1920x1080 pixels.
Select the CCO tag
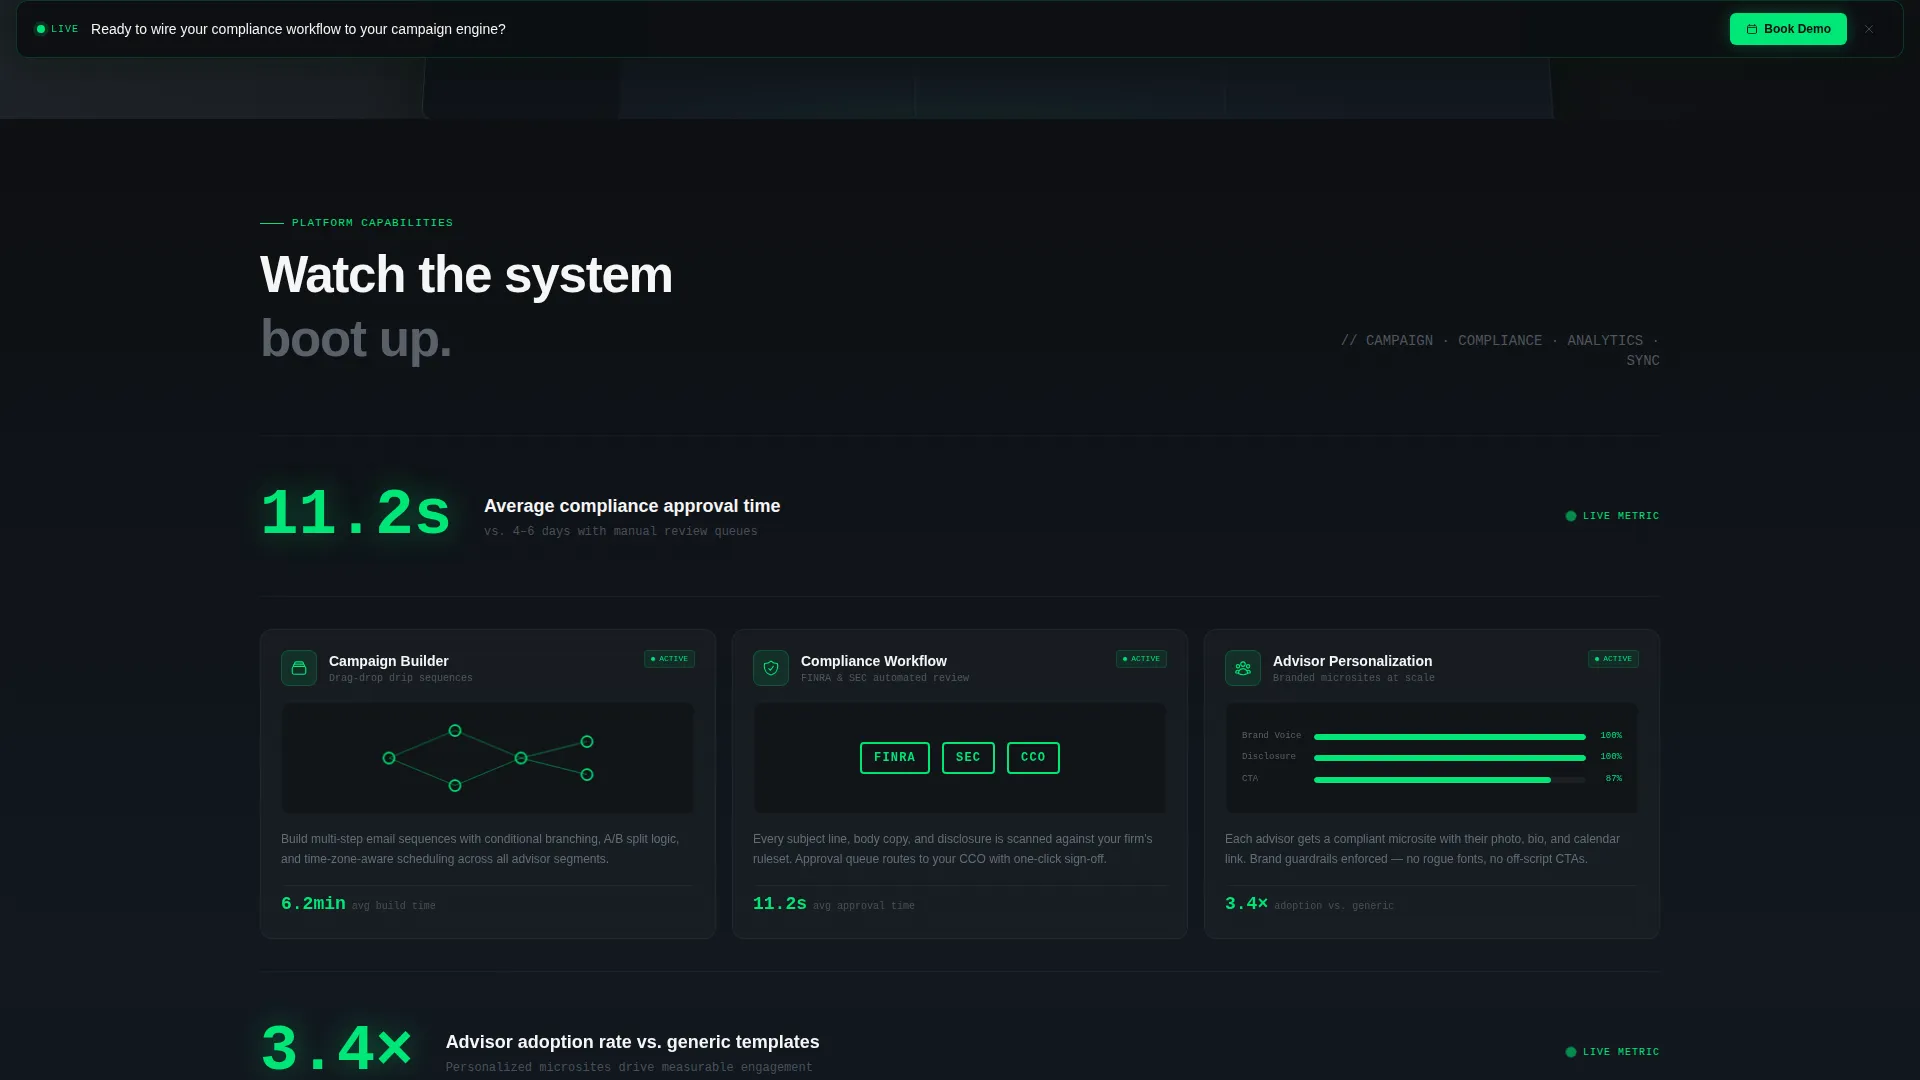tap(1033, 758)
